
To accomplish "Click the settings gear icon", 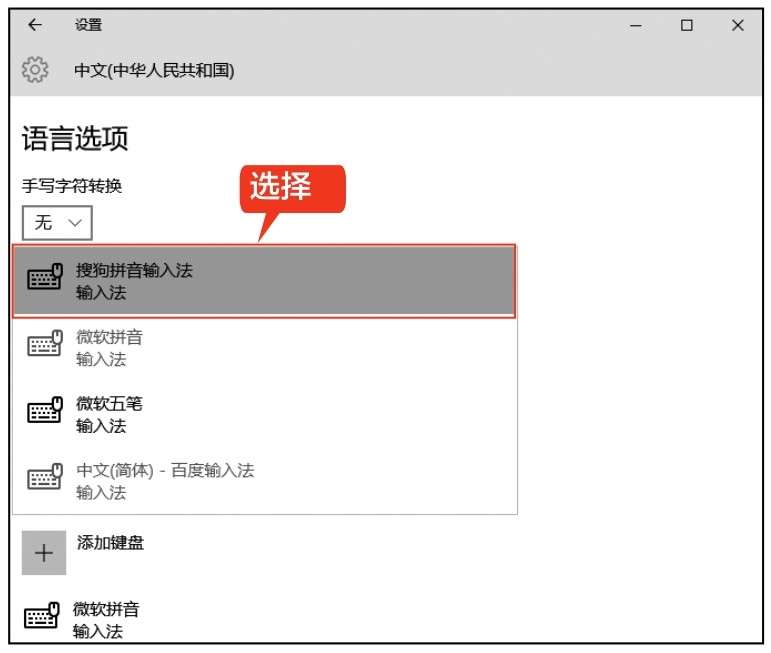I will [x=35, y=70].
